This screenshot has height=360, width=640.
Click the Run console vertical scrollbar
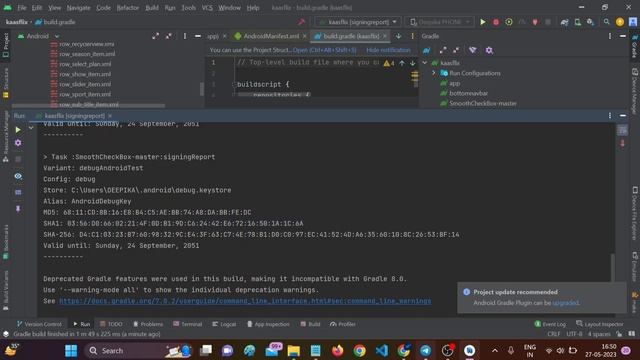coord(613,267)
